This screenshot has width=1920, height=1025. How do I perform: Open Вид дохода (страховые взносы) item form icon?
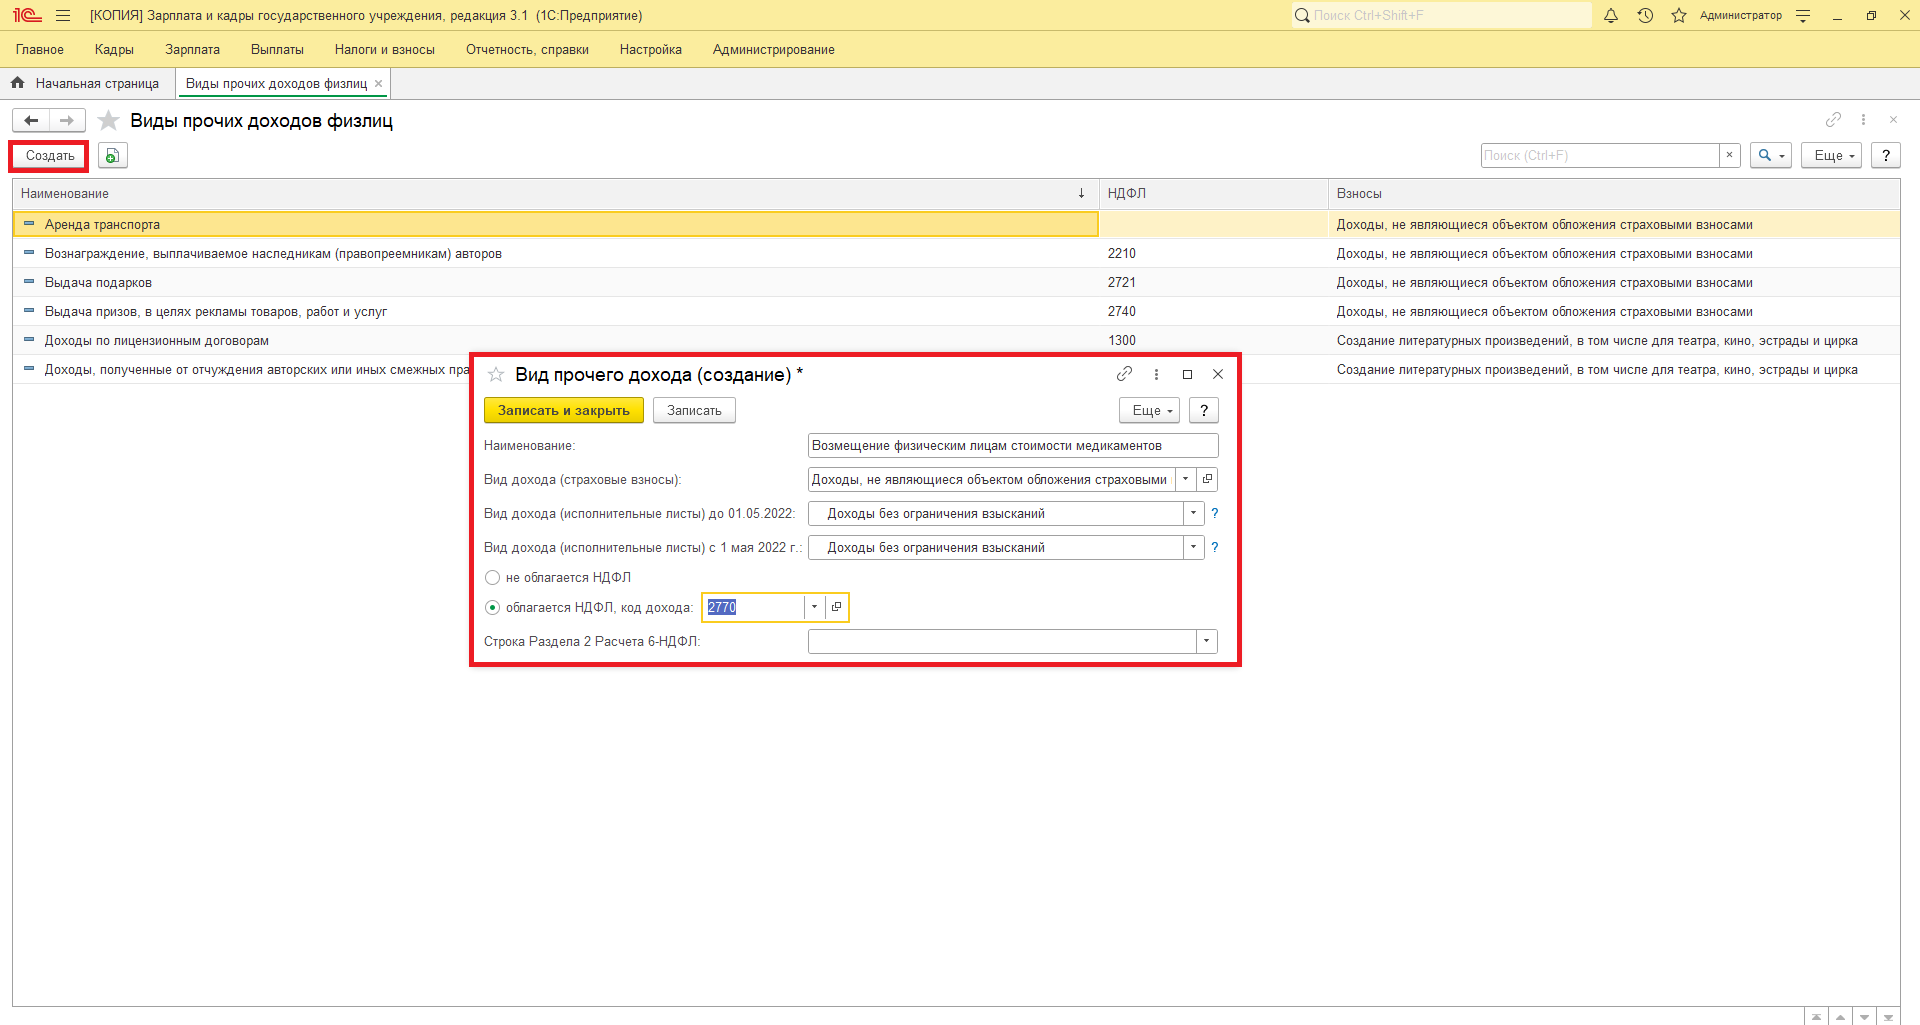click(x=1207, y=479)
